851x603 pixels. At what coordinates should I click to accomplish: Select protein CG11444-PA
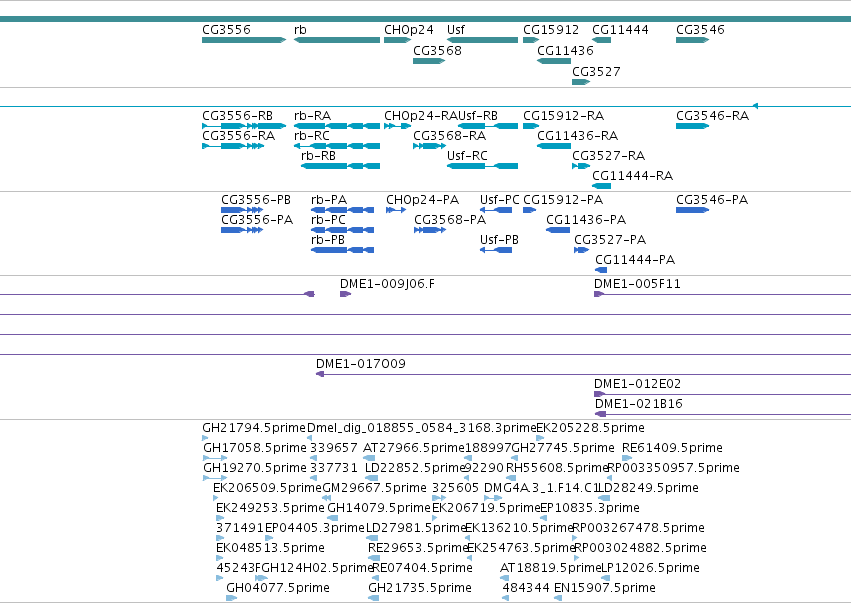(x=601, y=270)
